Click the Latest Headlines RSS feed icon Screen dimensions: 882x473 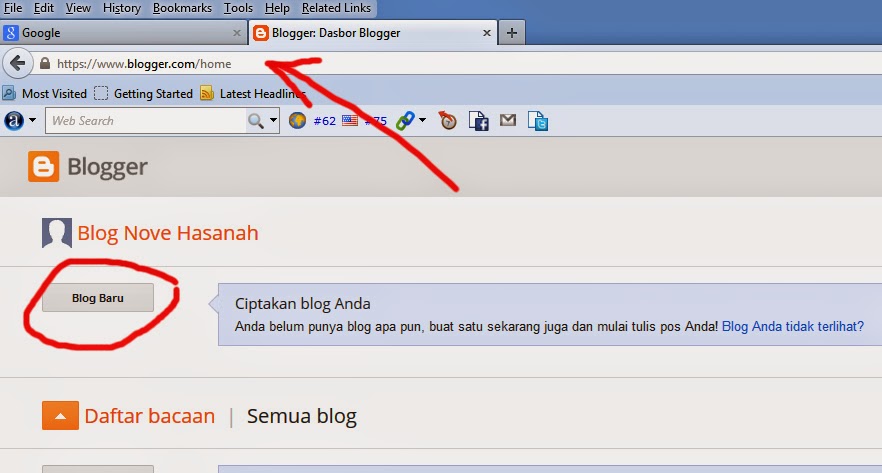point(207,93)
